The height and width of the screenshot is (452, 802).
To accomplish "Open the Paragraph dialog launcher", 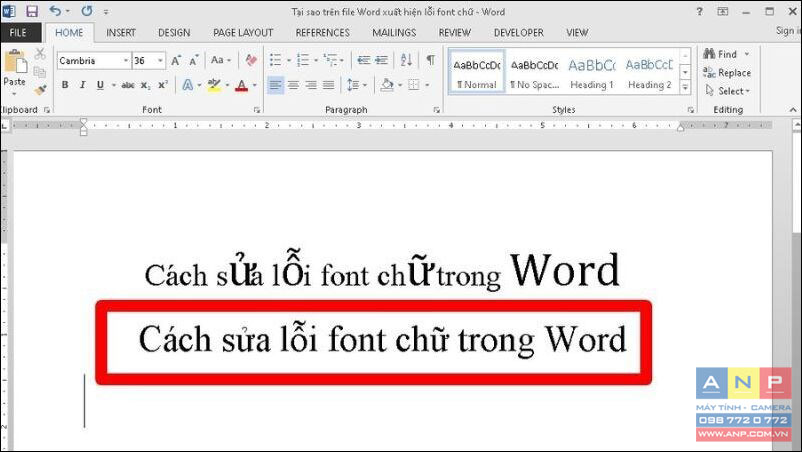I will tap(436, 110).
